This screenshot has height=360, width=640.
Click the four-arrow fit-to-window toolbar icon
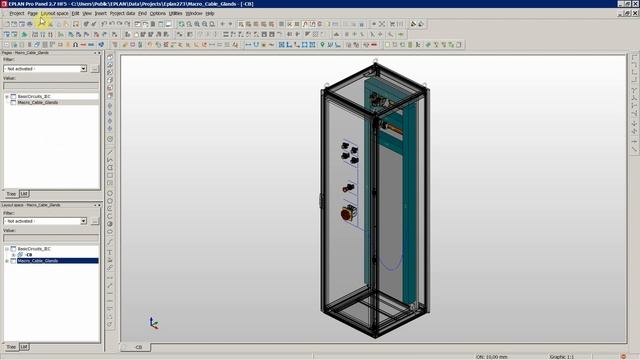(x=382, y=24)
